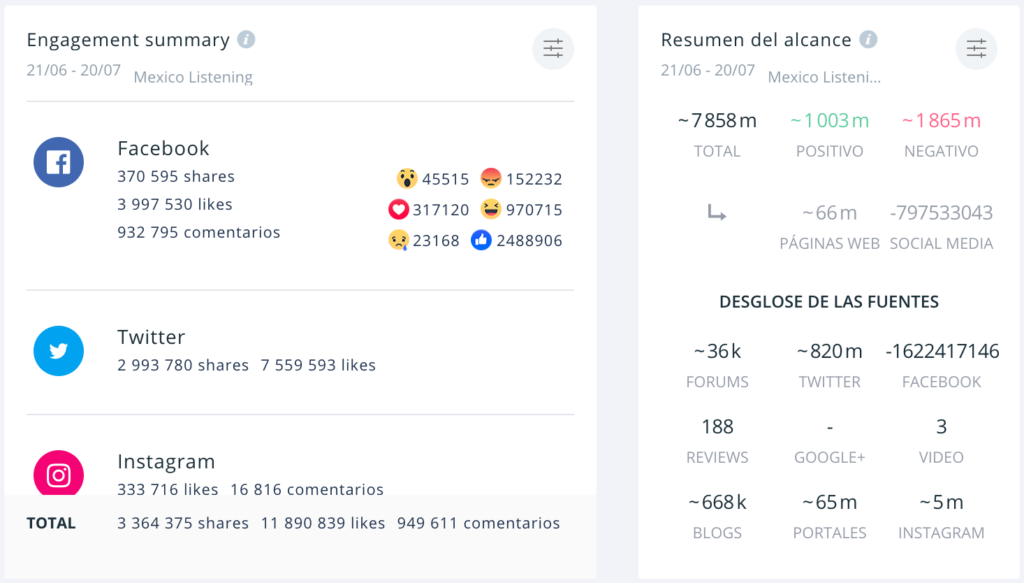The height and width of the screenshot is (583, 1024).
Task: Click the Facebook logo icon
Action: [58, 162]
